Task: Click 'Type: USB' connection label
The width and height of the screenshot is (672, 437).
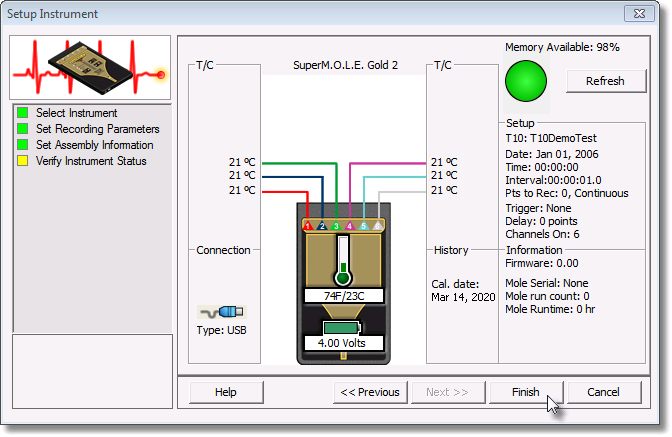Action: tap(222, 330)
